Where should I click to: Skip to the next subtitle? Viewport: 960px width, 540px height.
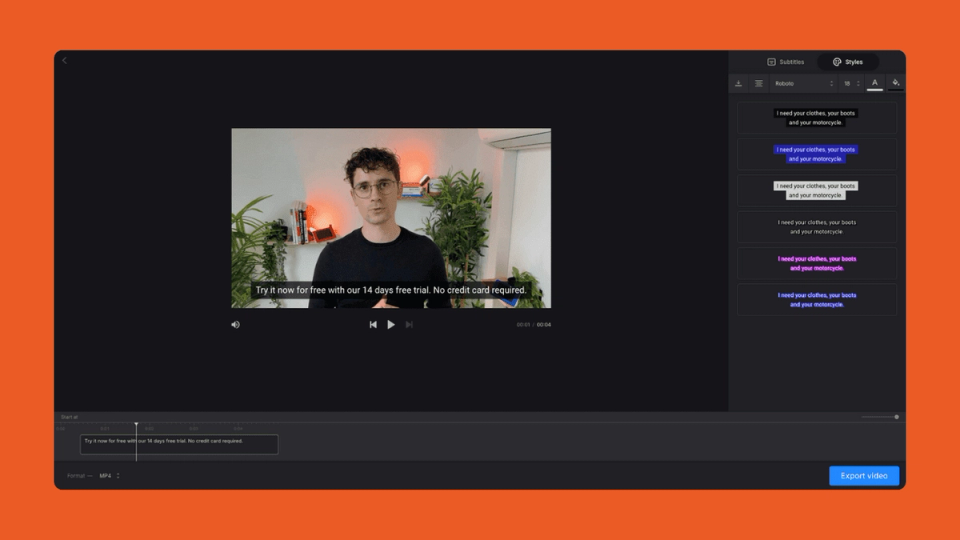pos(409,324)
